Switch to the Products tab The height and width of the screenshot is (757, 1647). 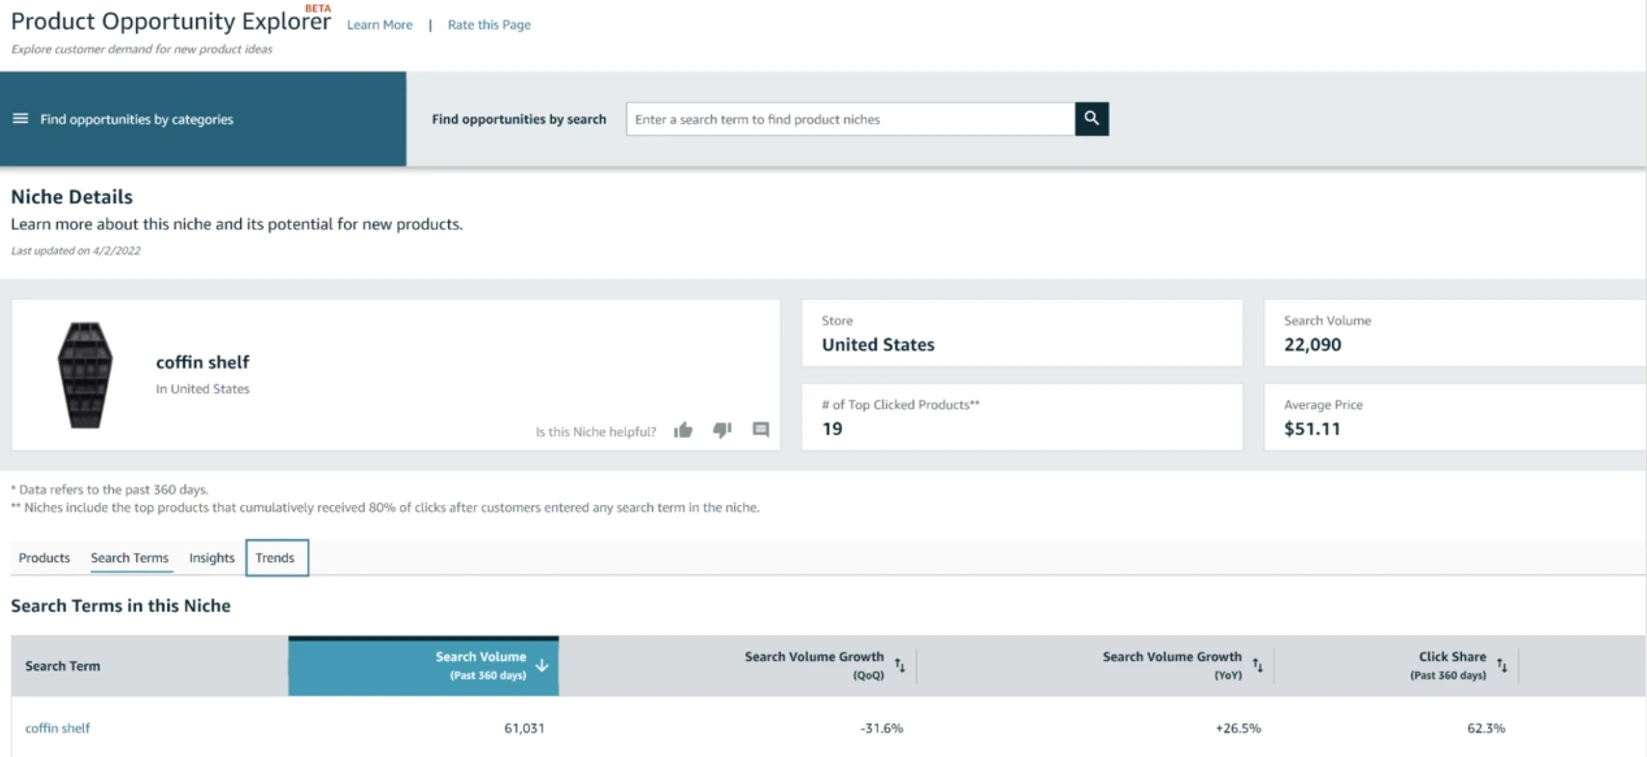pyautogui.click(x=44, y=558)
